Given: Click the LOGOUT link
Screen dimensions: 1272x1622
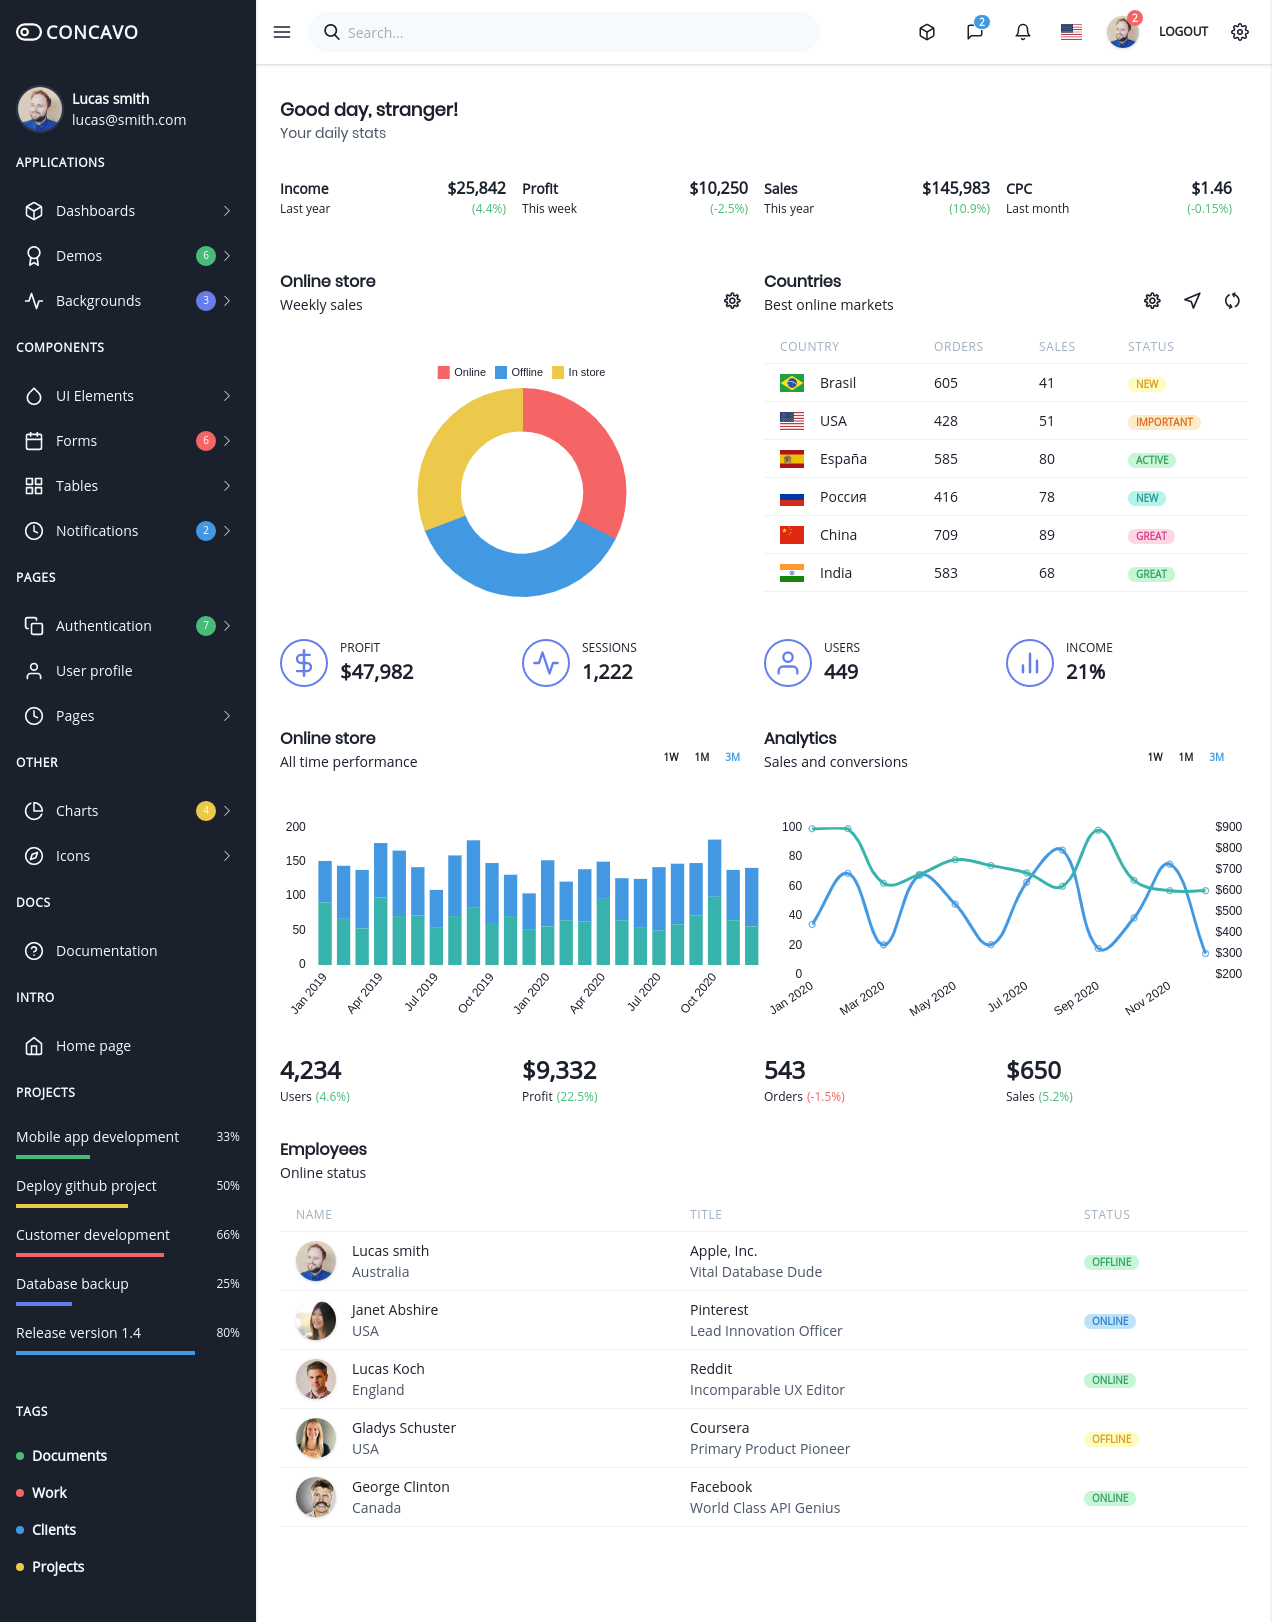Looking at the screenshot, I should (1184, 32).
